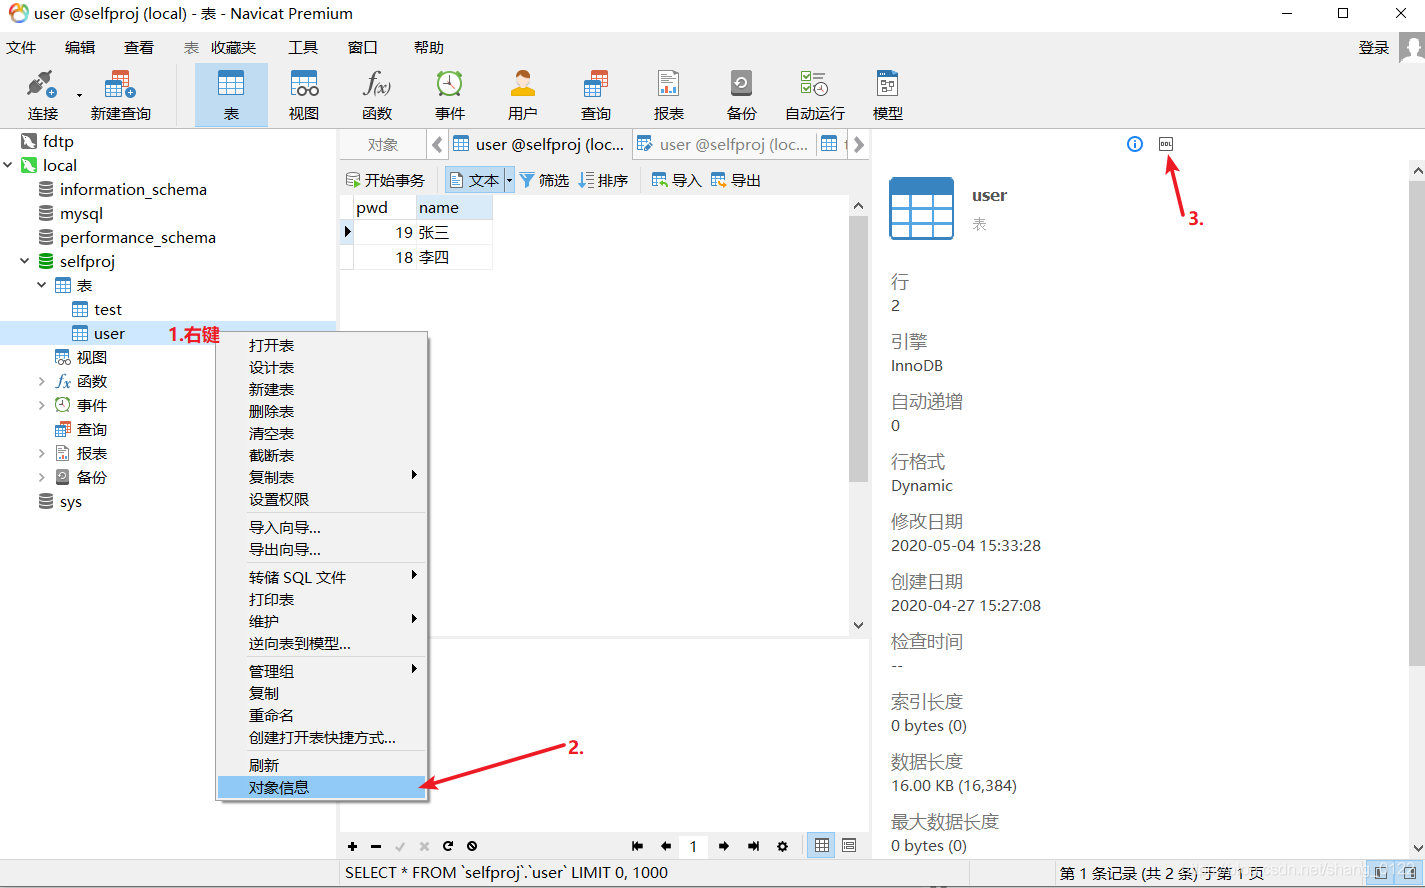Show the DDL view icon
Screen dimensions: 1425x888
pyautogui.click(x=1166, y=144)
